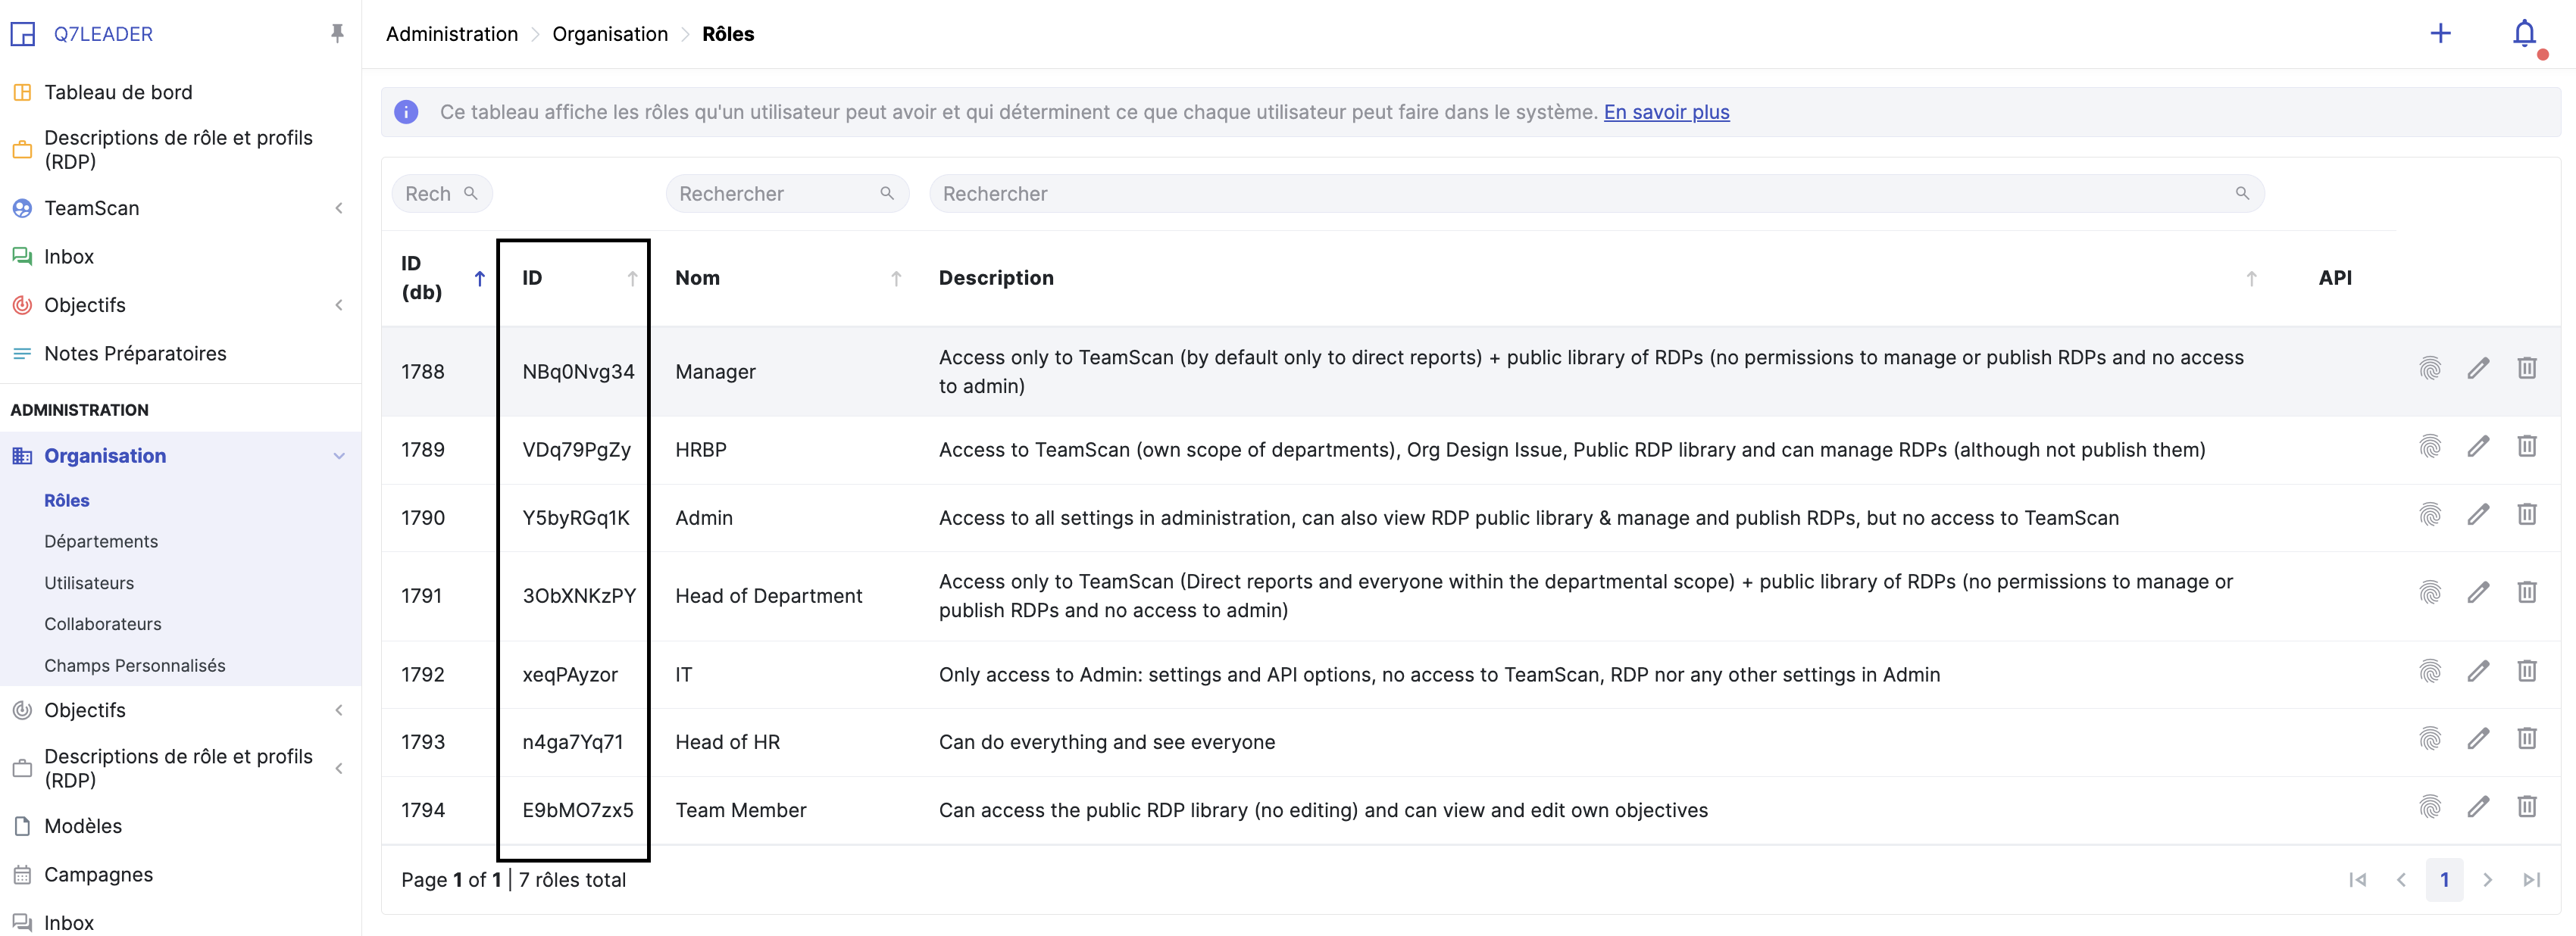
Task: Click the plus add icon
Action: (2440, 33)
